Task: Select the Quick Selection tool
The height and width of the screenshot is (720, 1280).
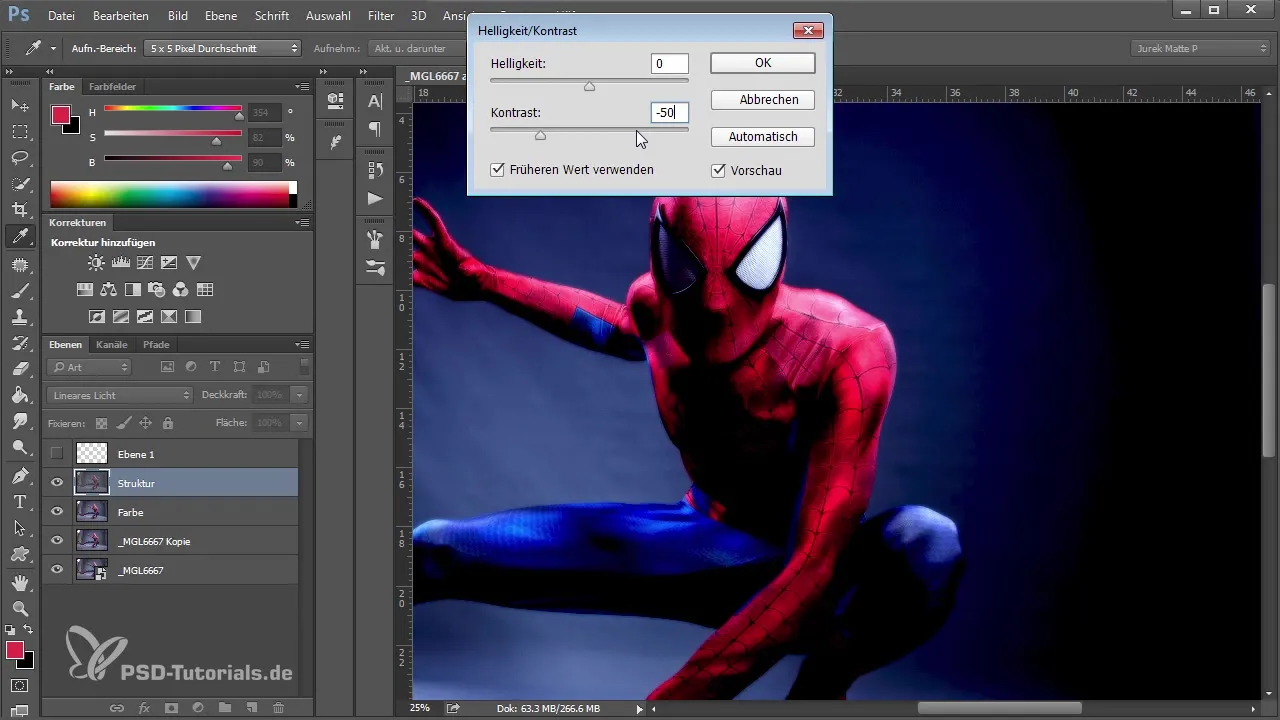Action: 20,184
